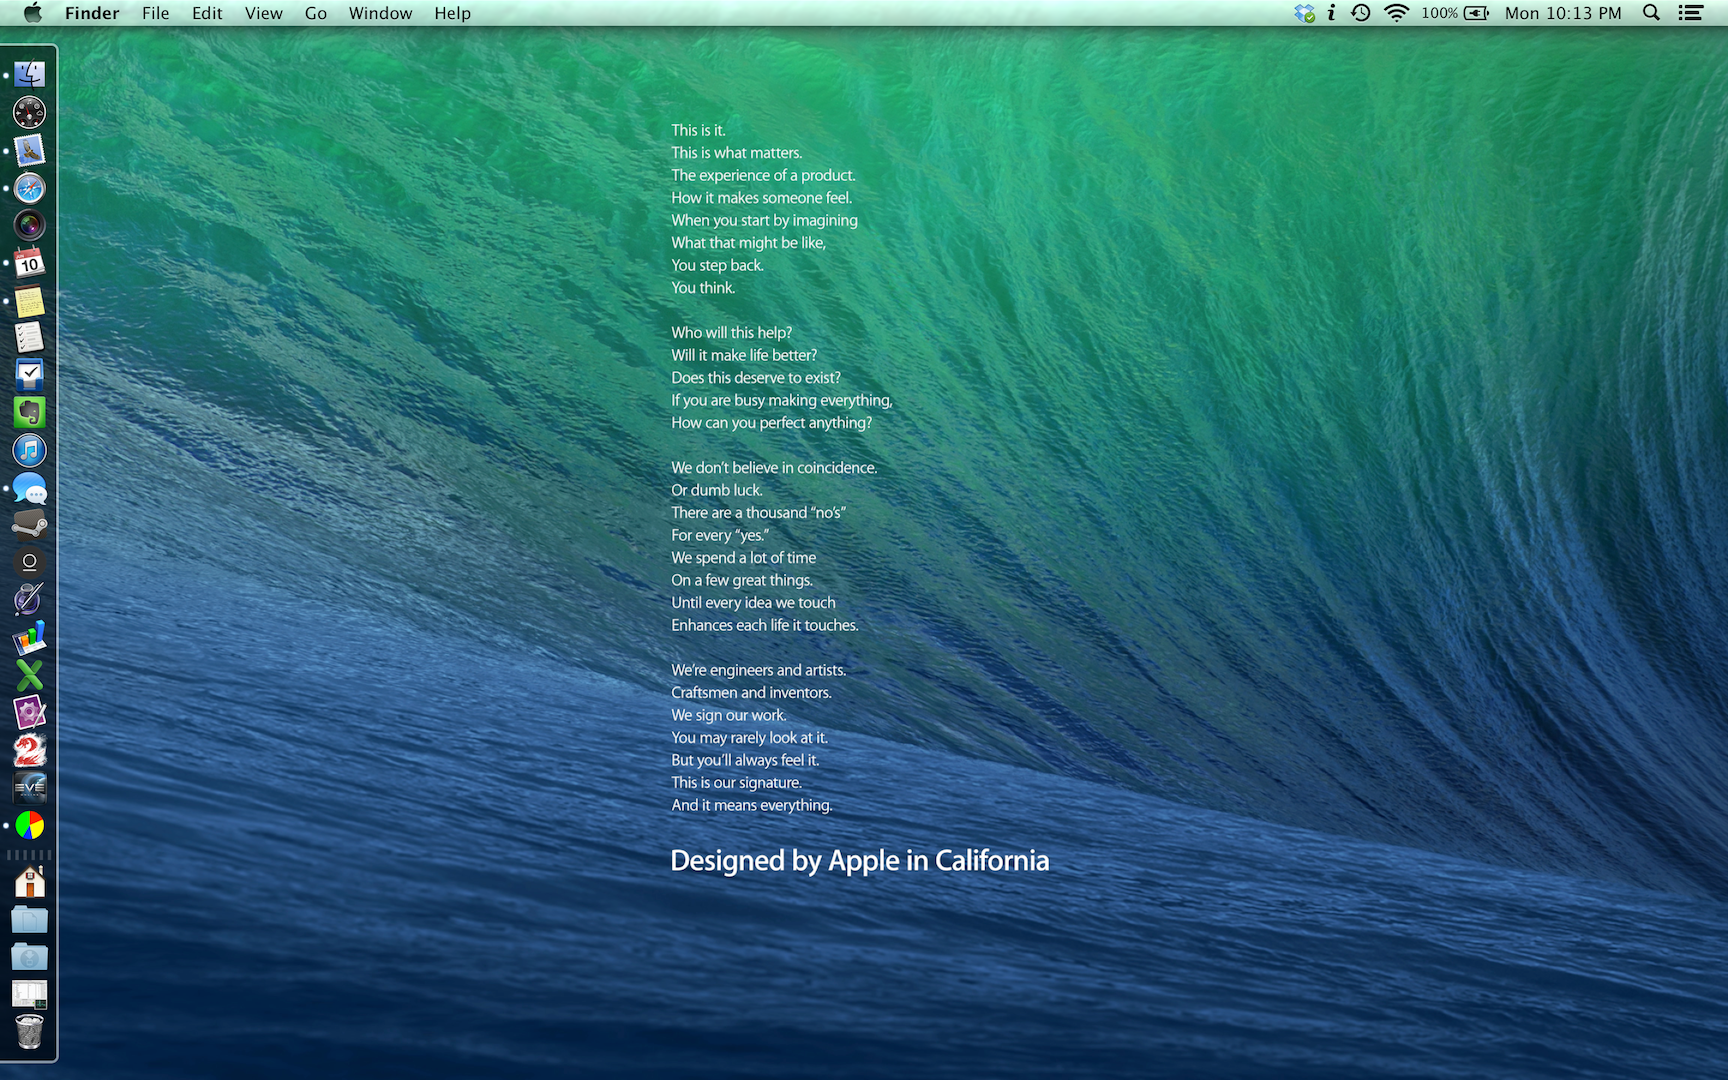Open Automator-style purple gear document icon
1728x1080 pixels.
(30, 713)
